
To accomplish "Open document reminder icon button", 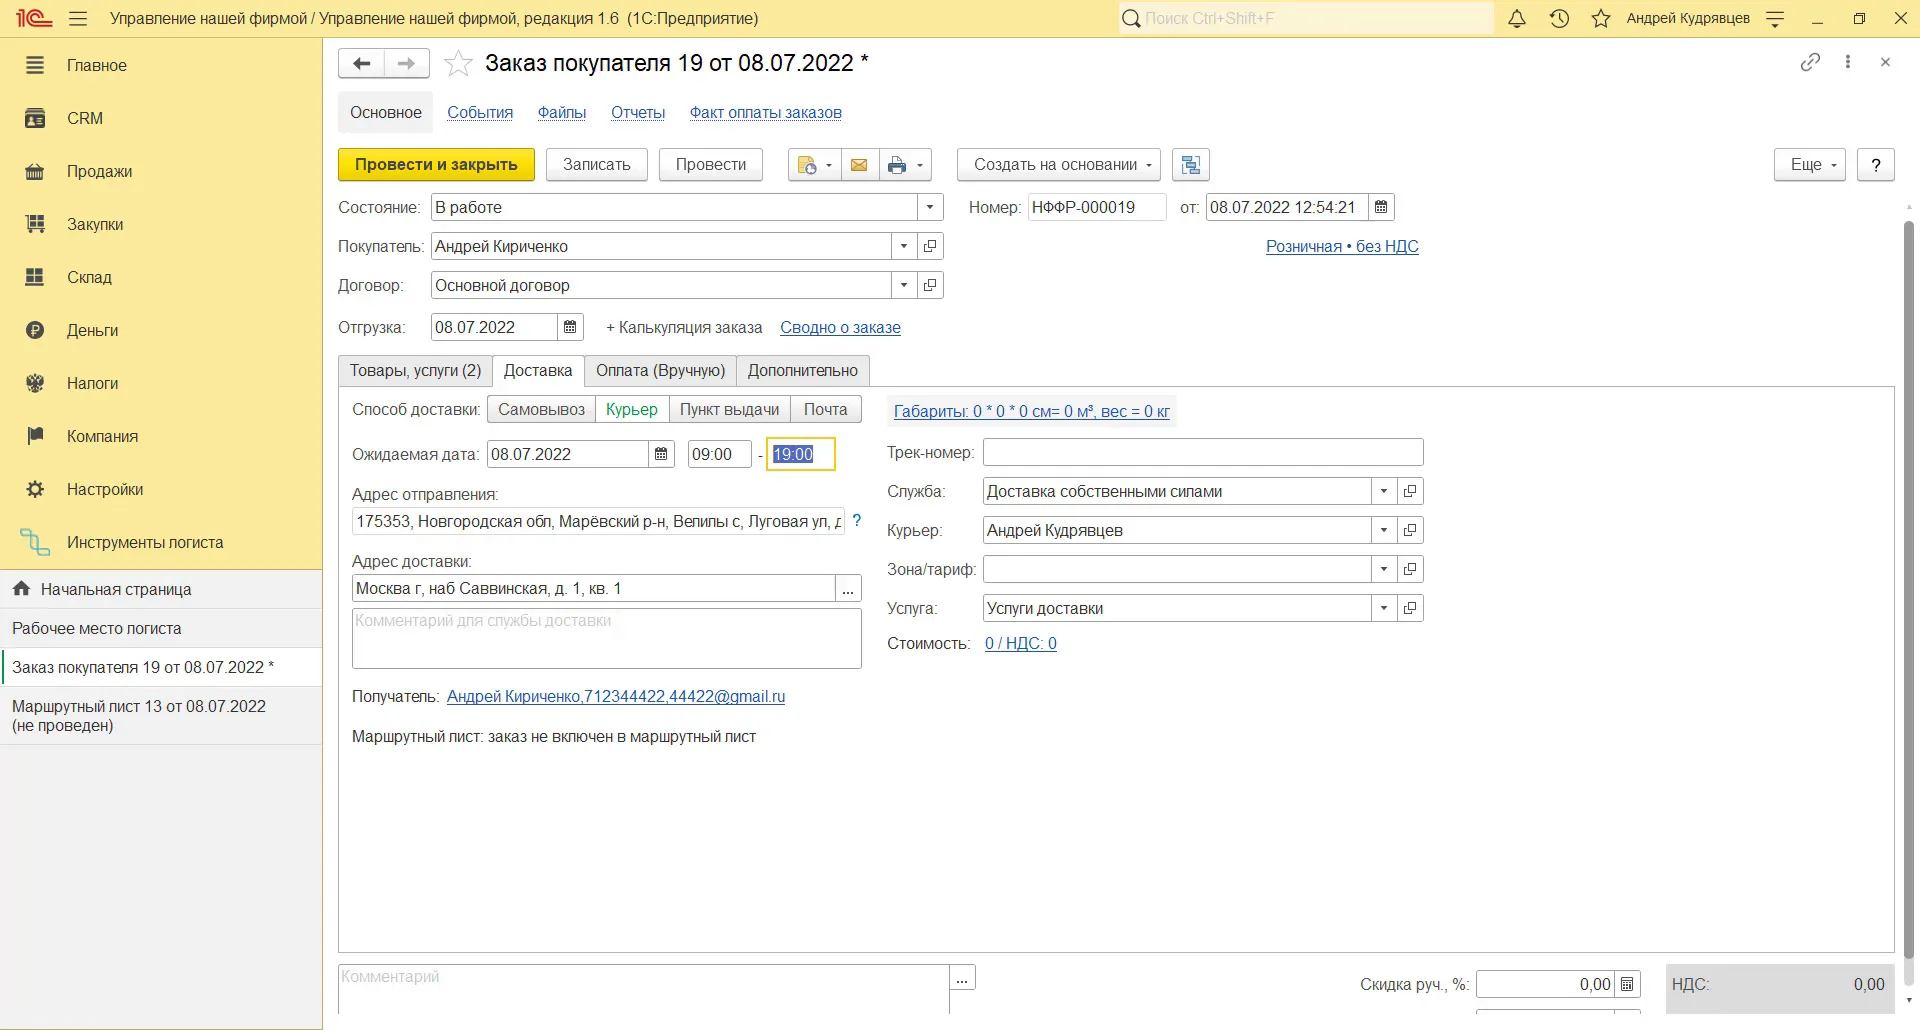I will (812, 165).
